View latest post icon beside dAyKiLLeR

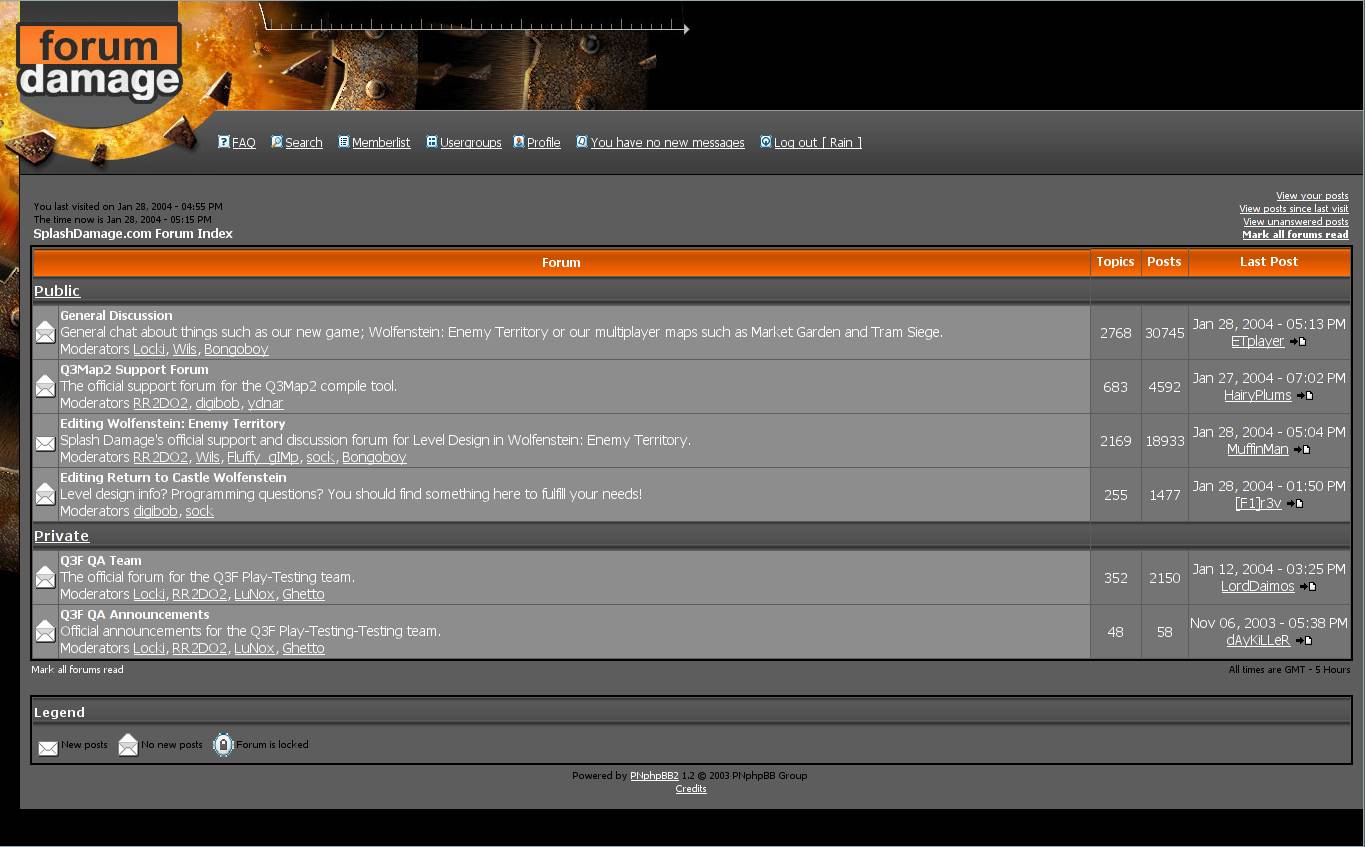coord(1304,641)
